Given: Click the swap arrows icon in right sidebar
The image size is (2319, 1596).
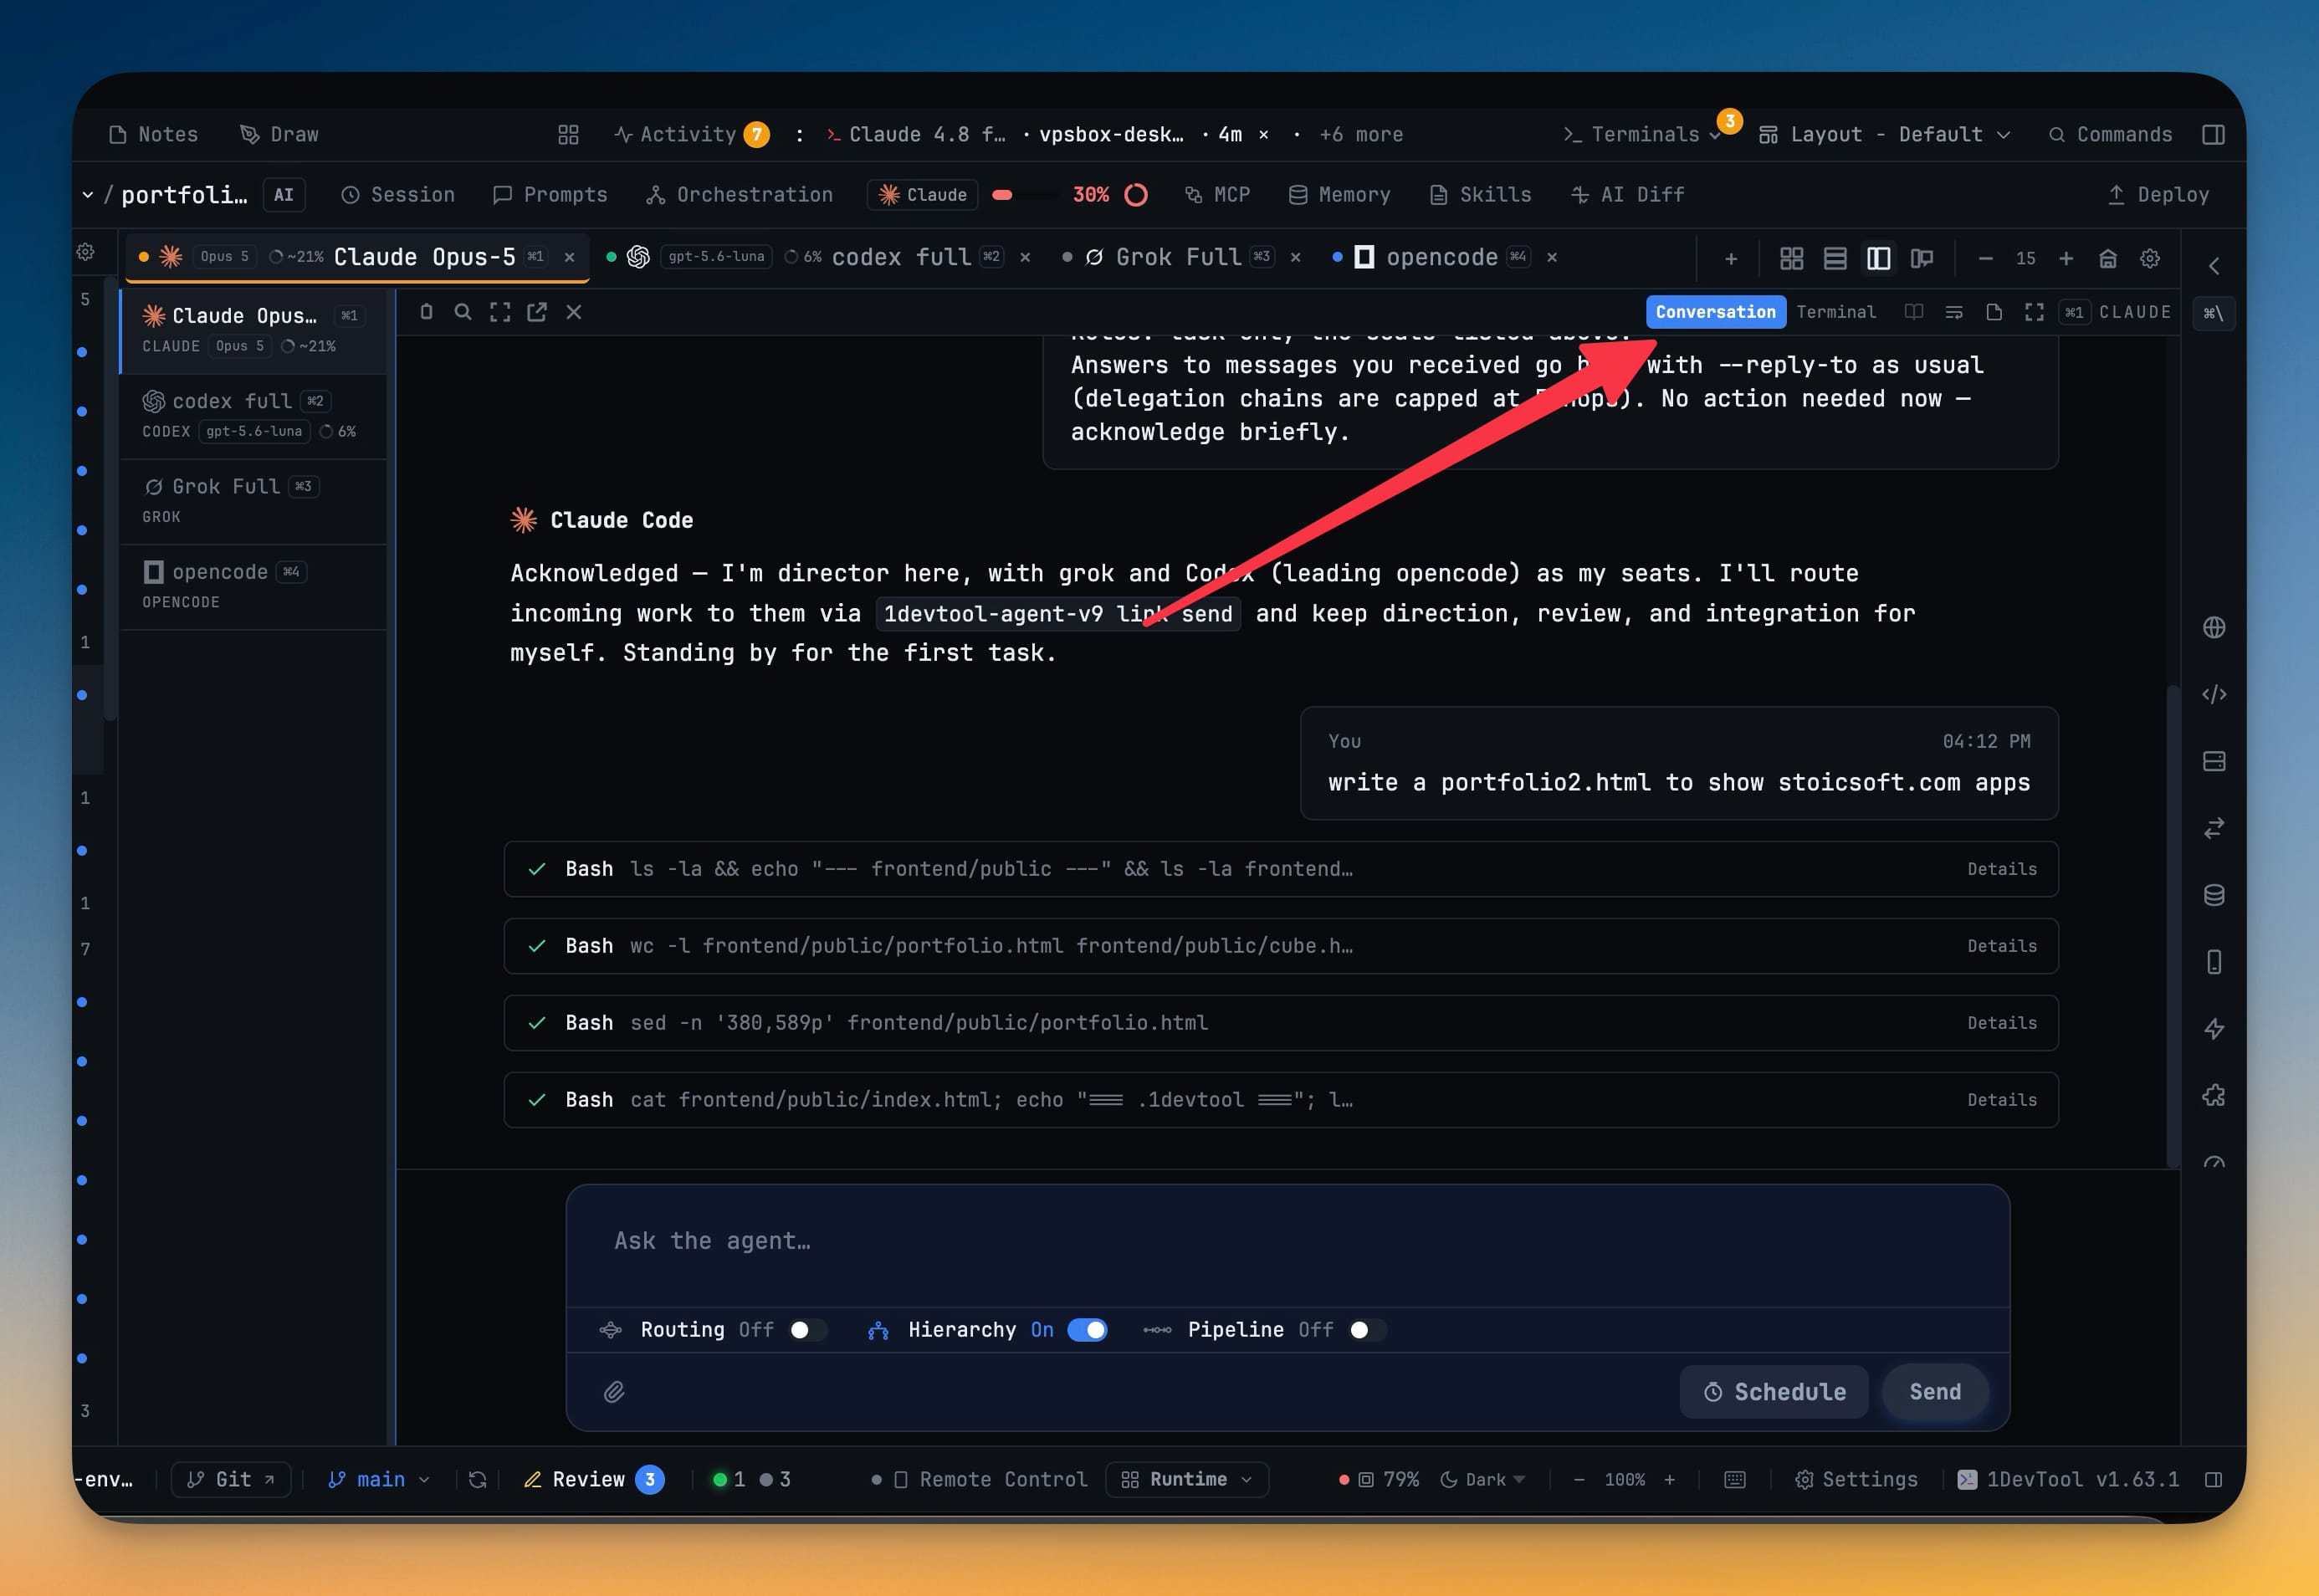Looking at the screenshot, I should 2213,828.
